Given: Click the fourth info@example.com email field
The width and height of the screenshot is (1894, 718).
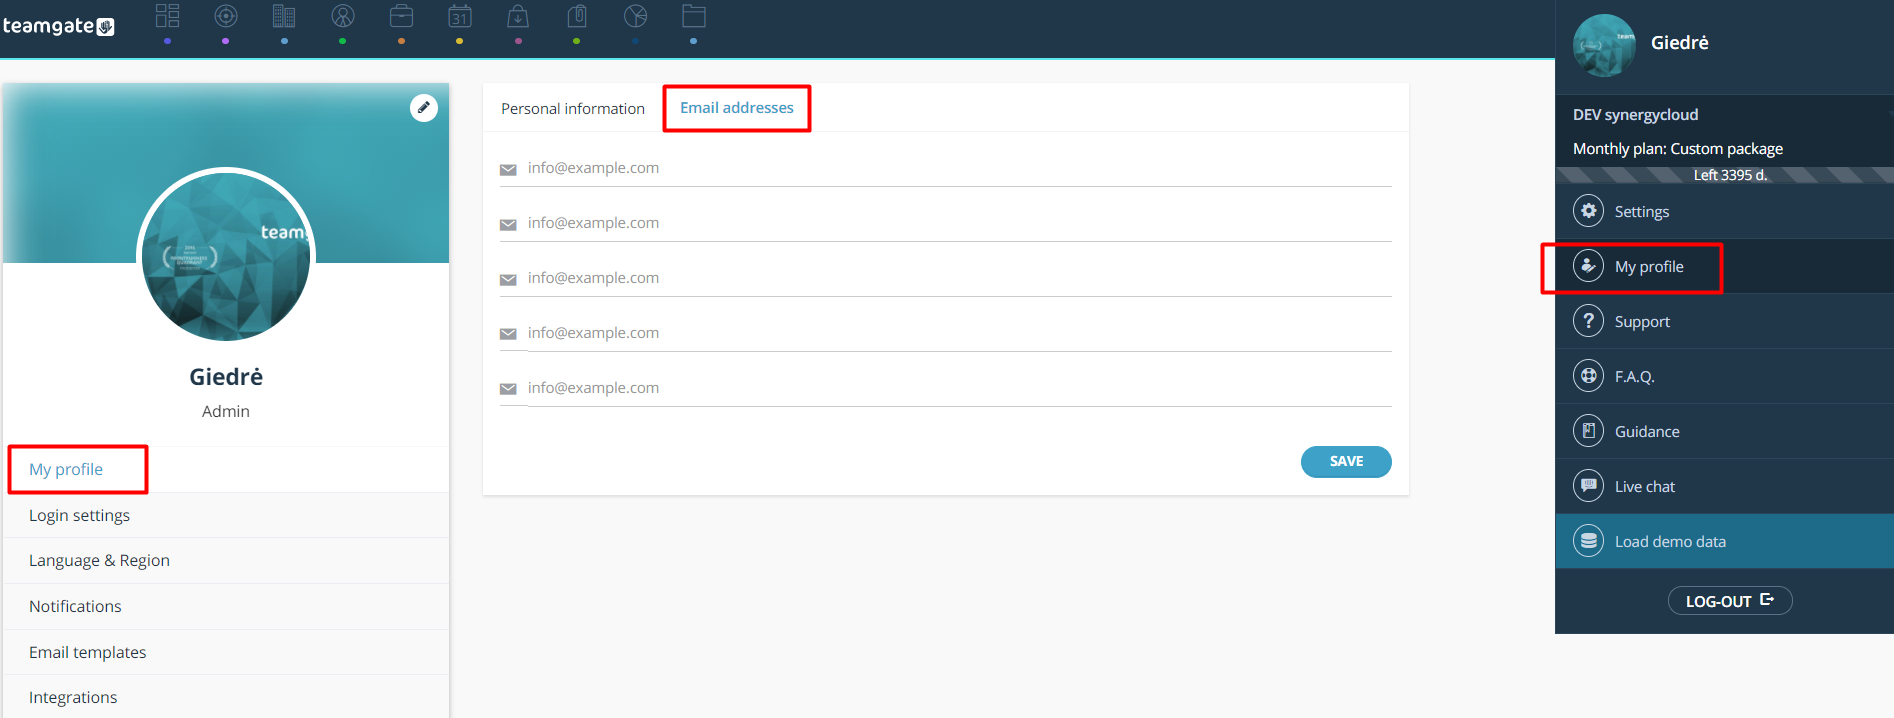Looking at the screenshot, I should click(x=959, y=333).
